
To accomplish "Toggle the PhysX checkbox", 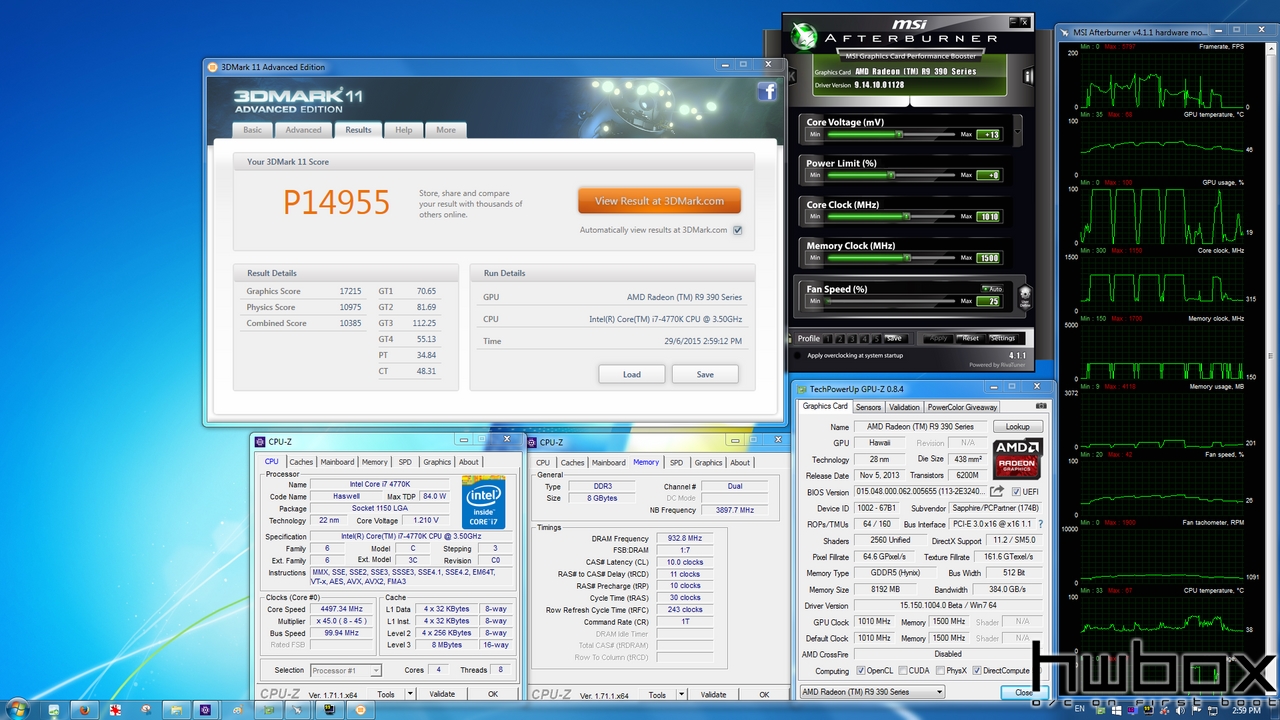I will coord(939,671).
